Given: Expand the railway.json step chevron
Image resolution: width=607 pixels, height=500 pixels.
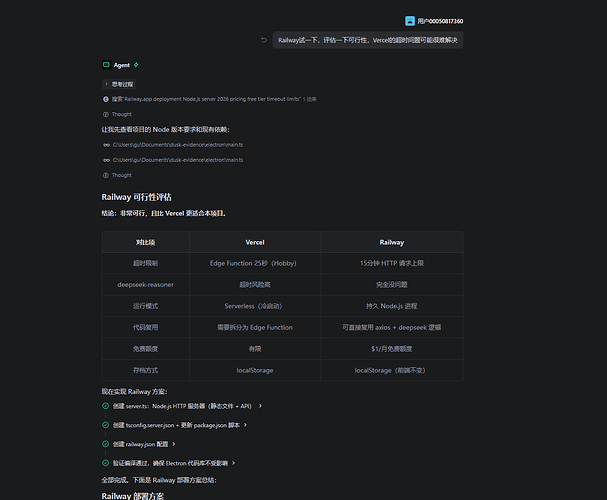Looking at the screenshot, I should click(174, 444).
